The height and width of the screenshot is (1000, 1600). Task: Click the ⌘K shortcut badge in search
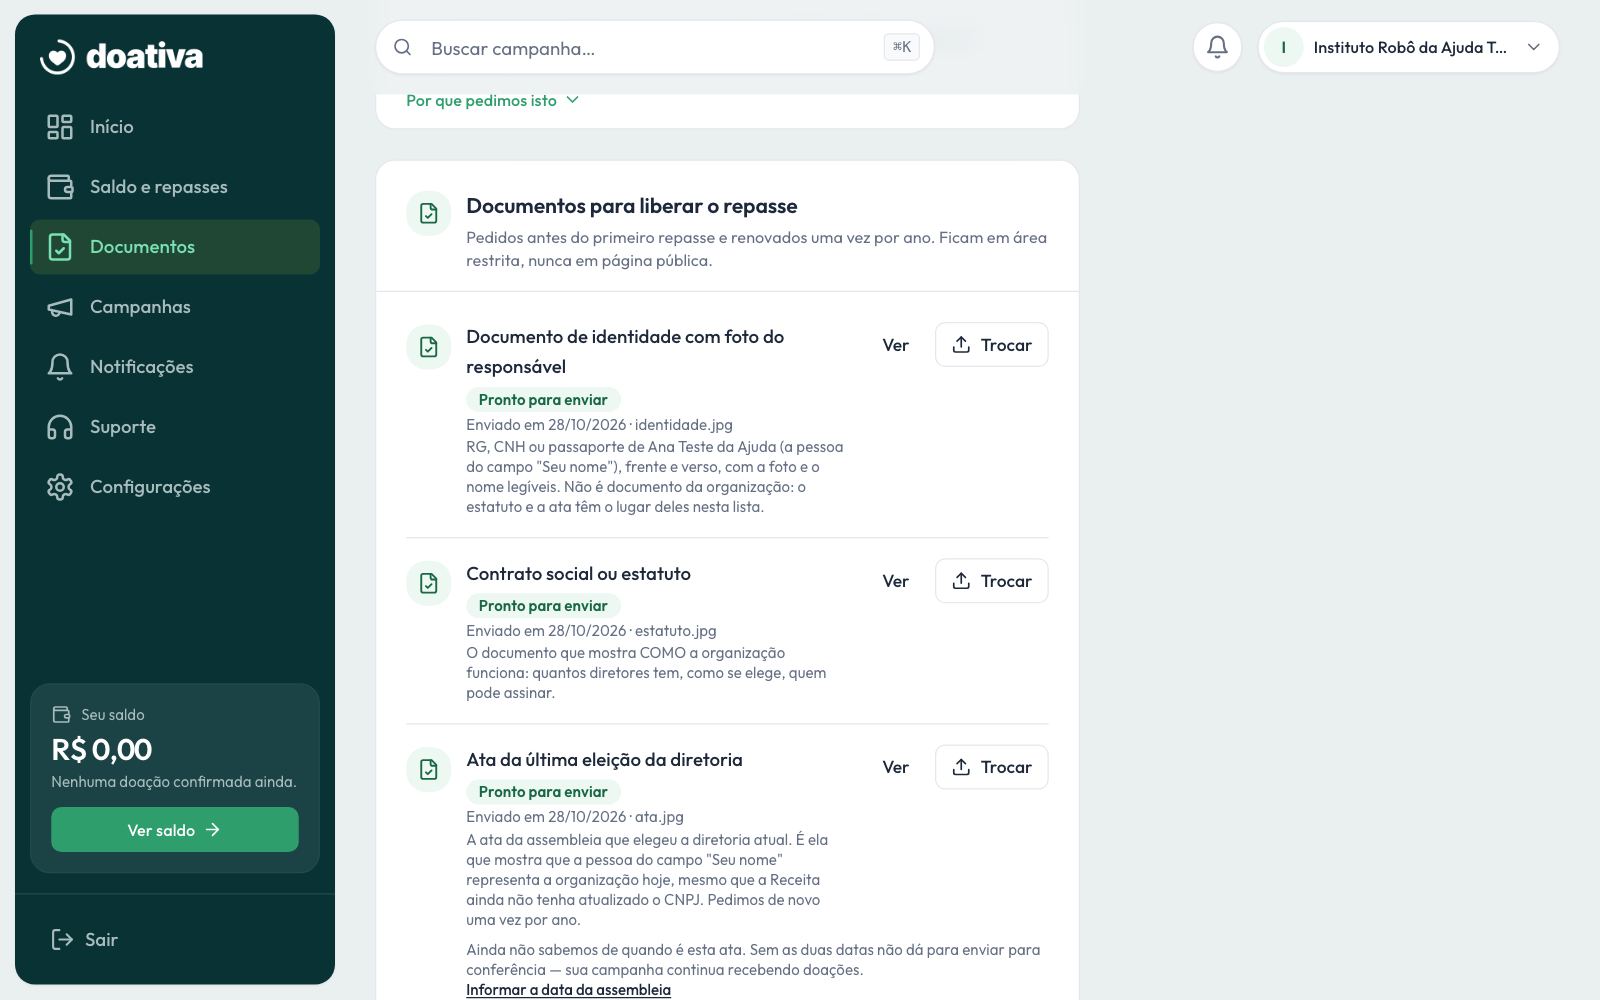pos(901,47)
